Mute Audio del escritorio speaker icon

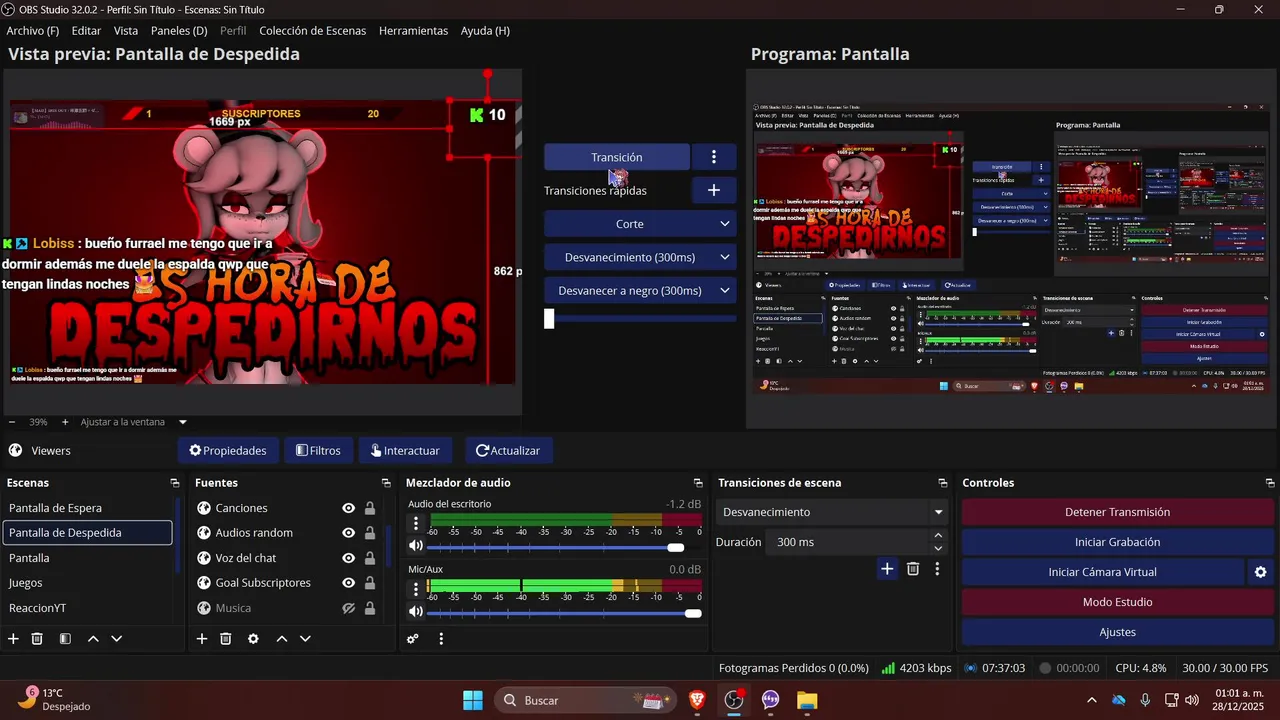coord(416,546)
